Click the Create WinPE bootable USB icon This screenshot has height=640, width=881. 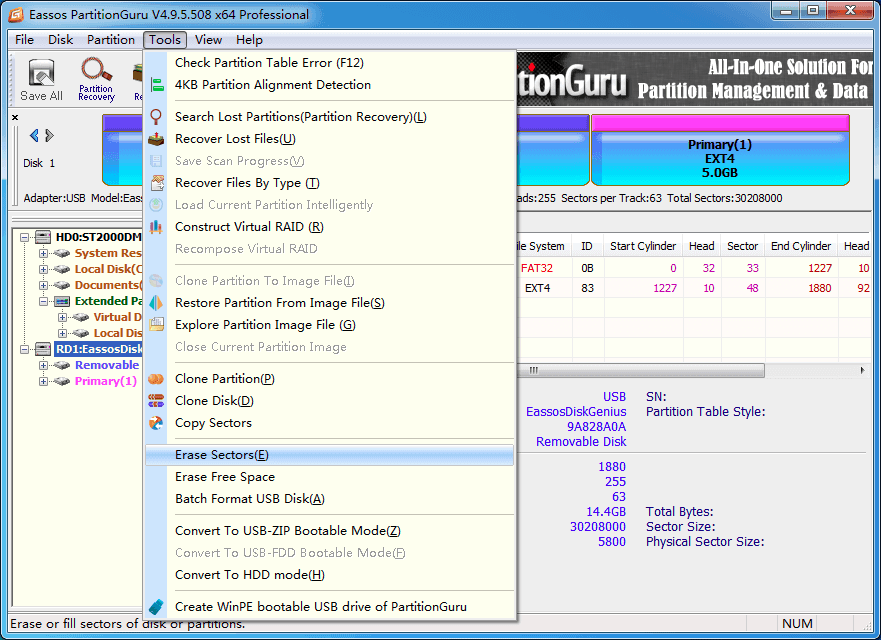[x=156, y=607]
